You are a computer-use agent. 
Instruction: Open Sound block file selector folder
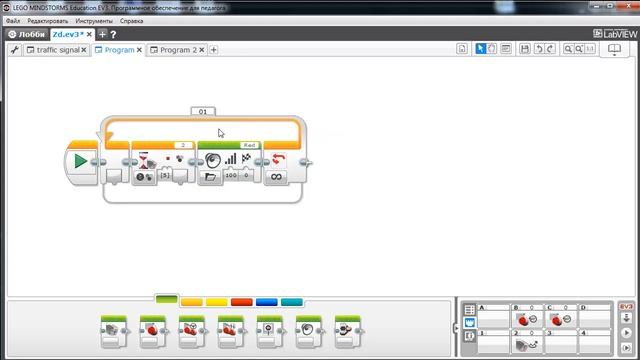[x=210, y=177]
